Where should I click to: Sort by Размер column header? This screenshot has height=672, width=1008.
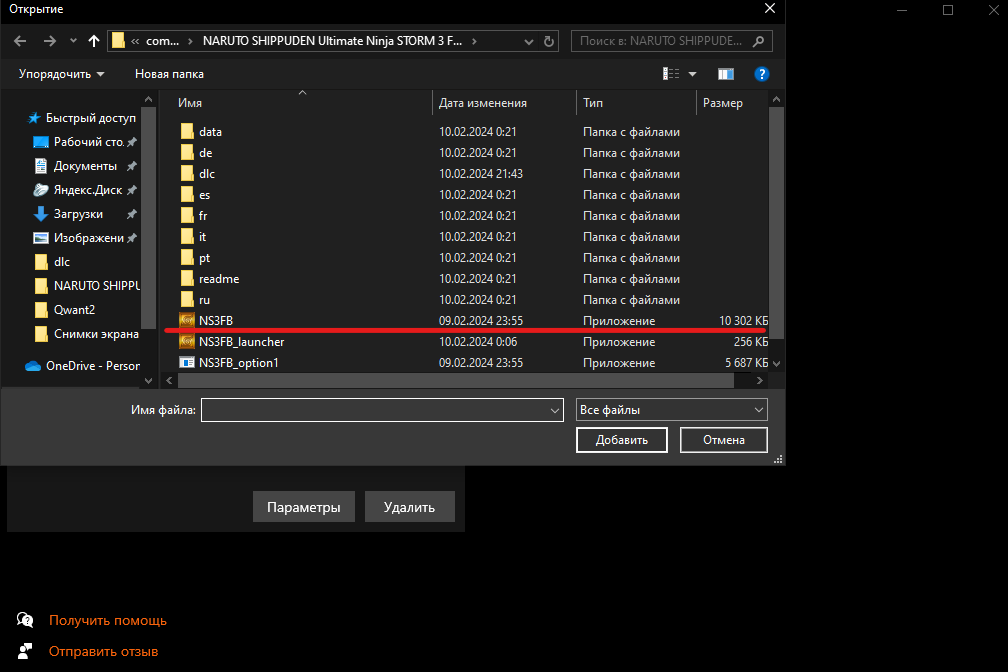(x=723, y=103)
